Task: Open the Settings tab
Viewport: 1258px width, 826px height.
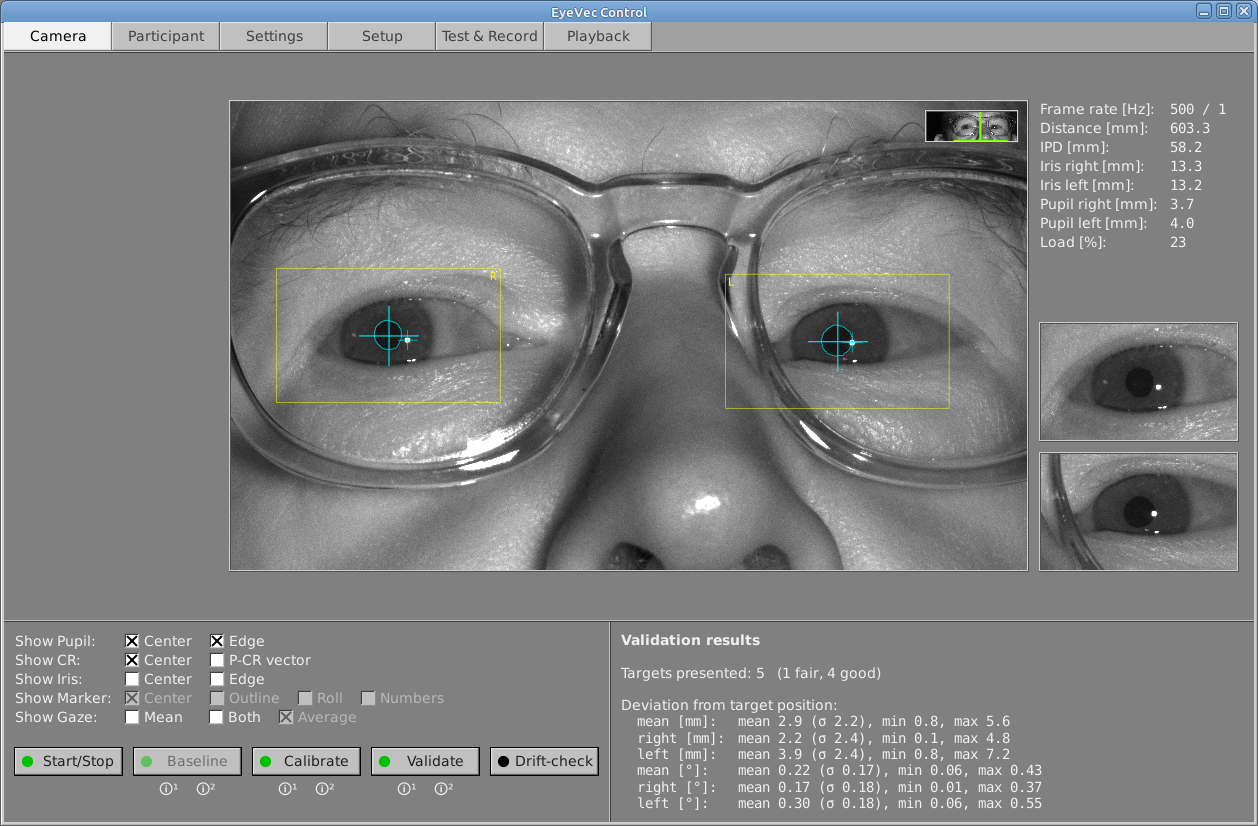Action: pos(274,36)
